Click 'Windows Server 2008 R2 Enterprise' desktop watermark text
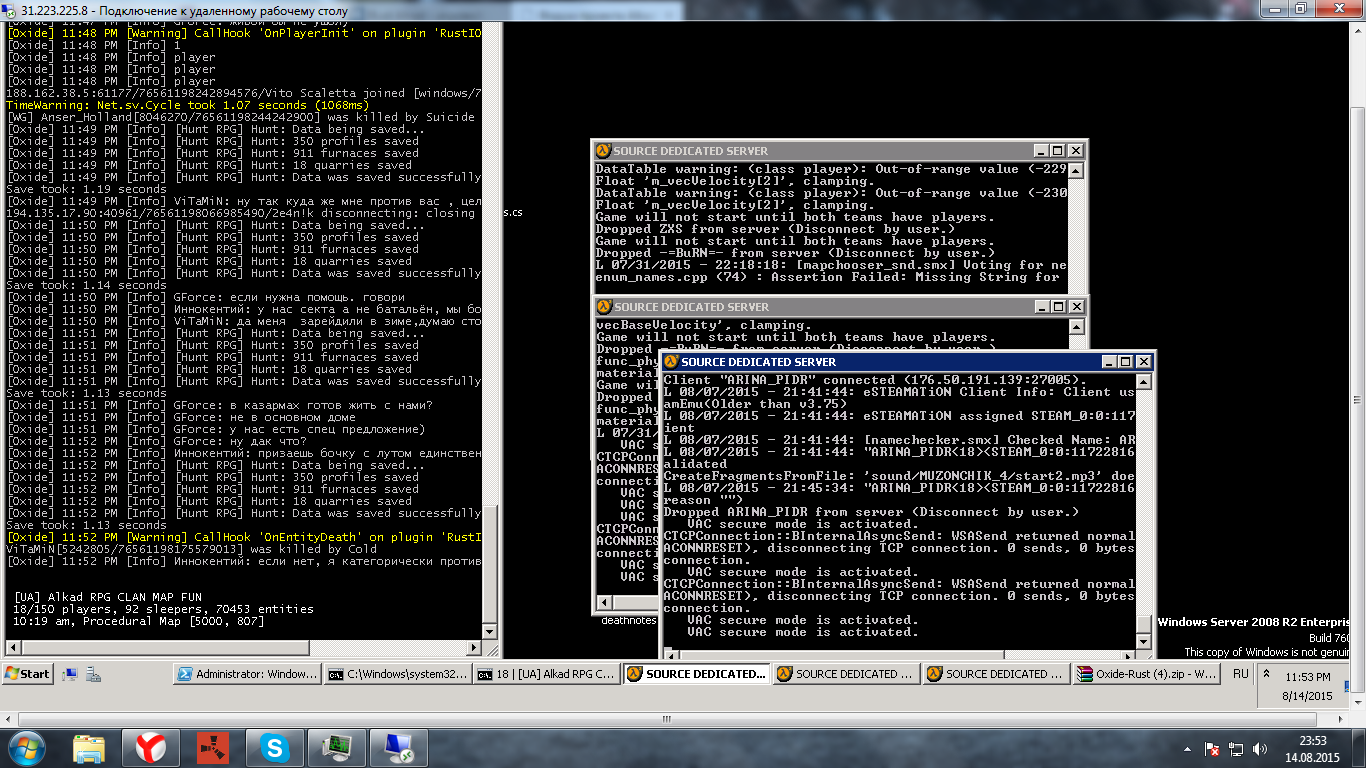The image size is (1366, 768). point(1252,622)
